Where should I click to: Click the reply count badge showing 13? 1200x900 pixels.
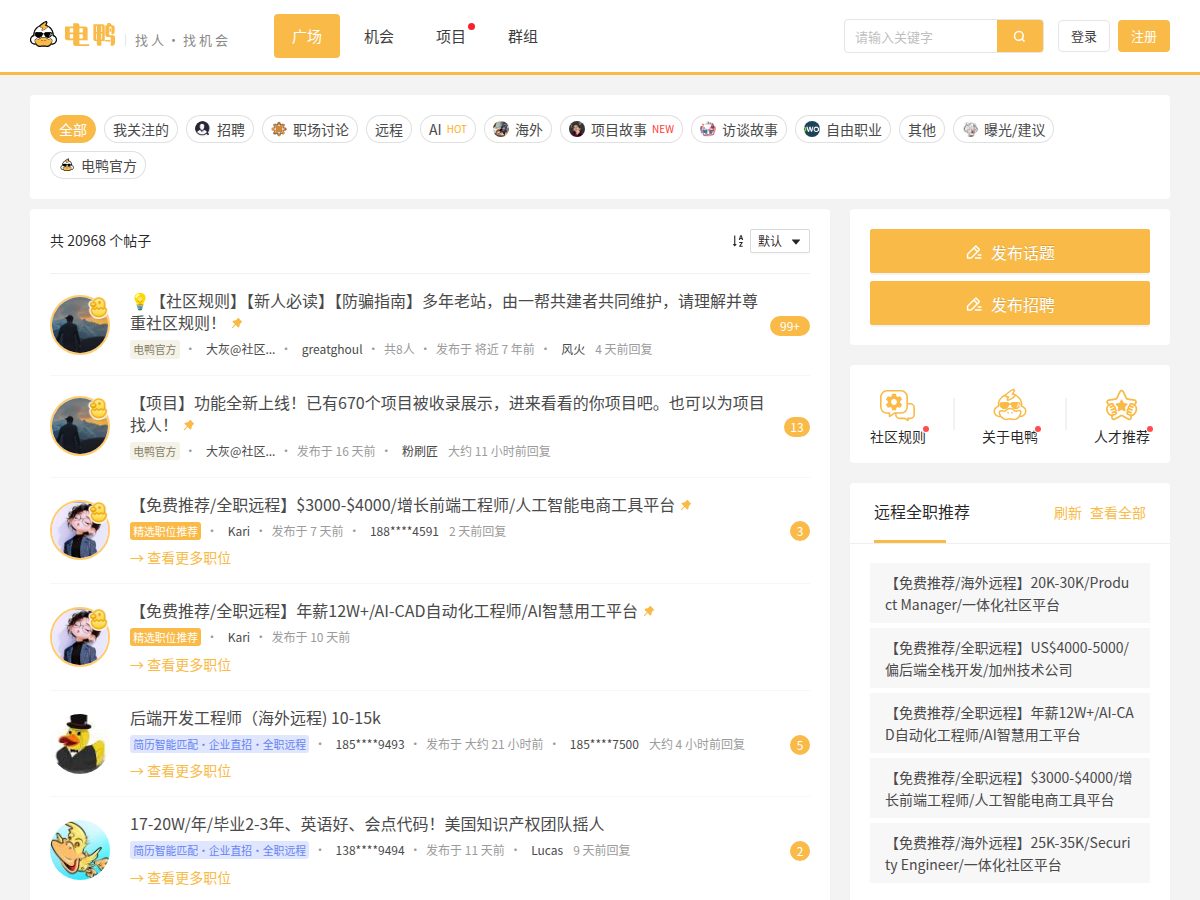797,427
